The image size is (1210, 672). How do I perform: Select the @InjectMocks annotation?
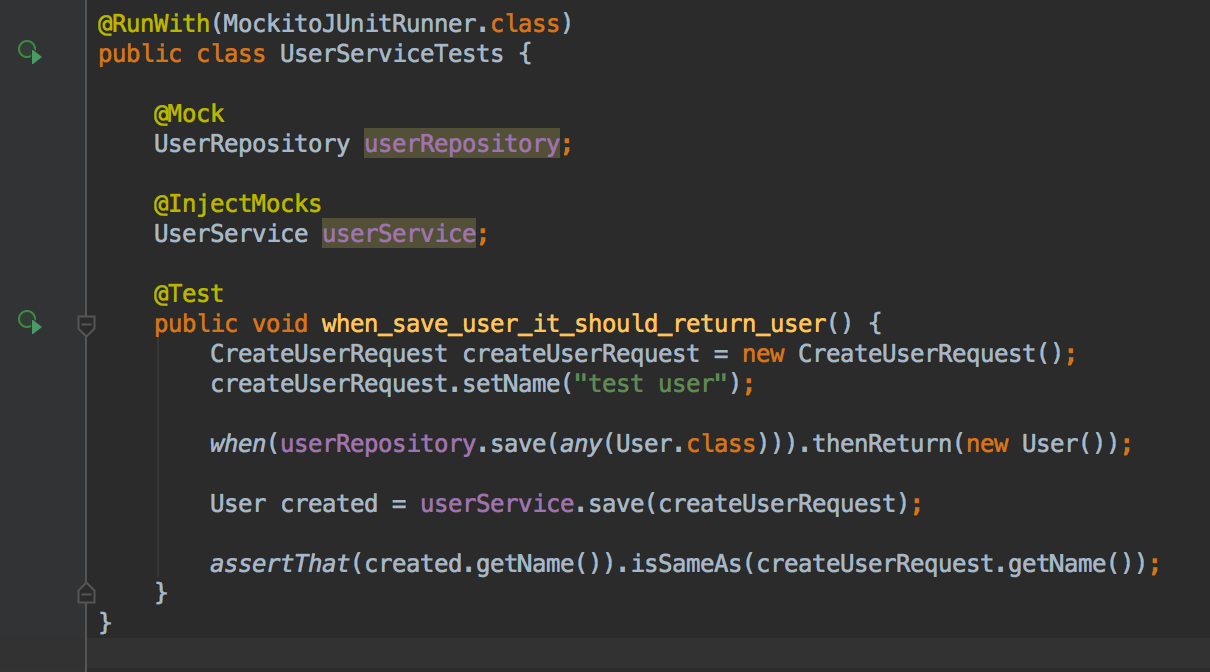(x=237, y=203)
